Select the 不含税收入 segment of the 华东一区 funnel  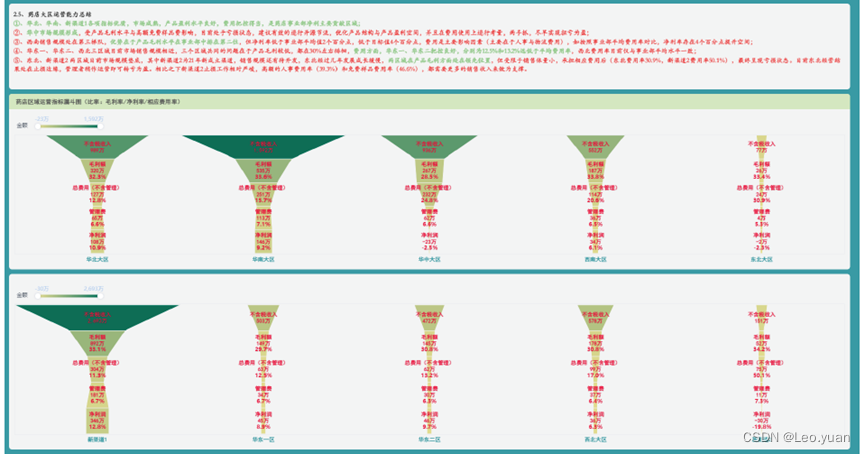(263, 318)
